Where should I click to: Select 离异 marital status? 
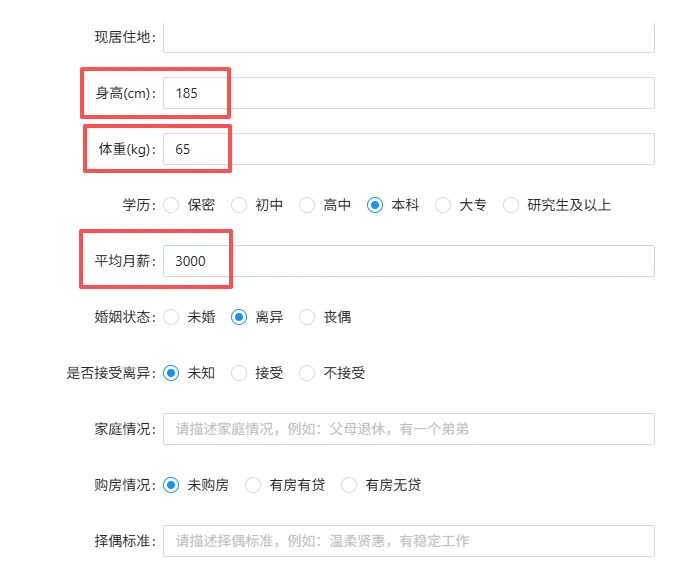(239, 317)
